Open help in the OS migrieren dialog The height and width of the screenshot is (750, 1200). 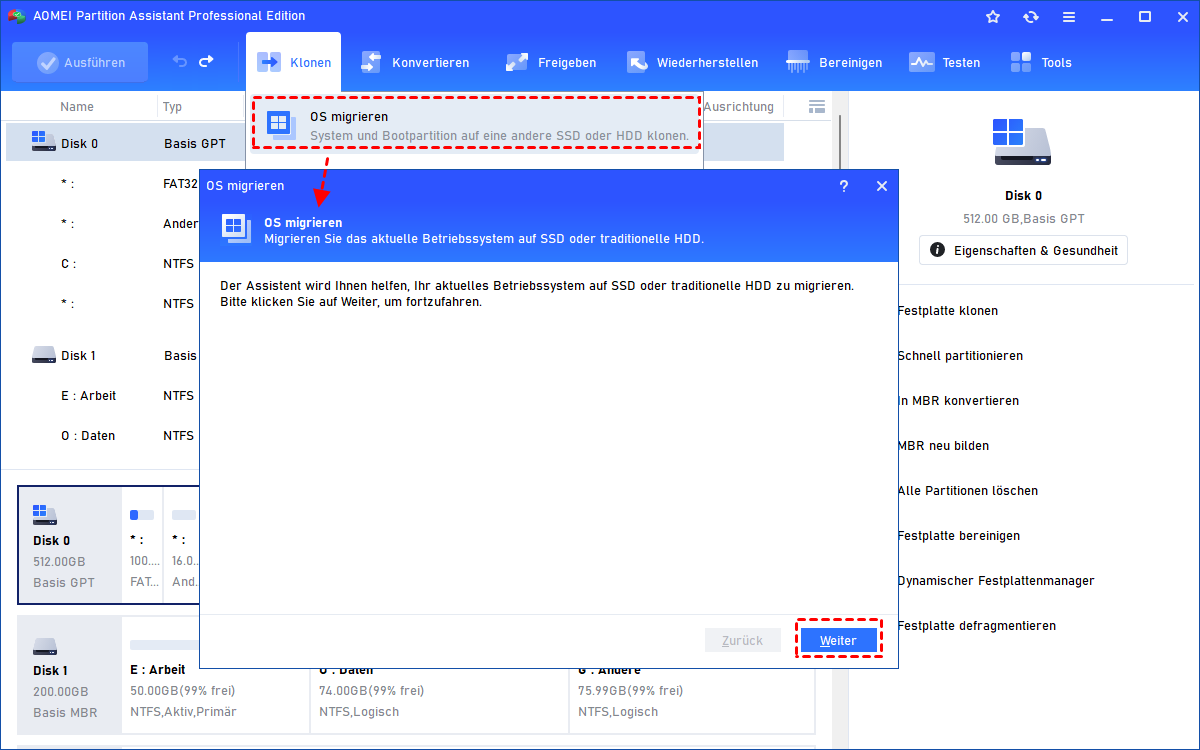coord(844,186)
